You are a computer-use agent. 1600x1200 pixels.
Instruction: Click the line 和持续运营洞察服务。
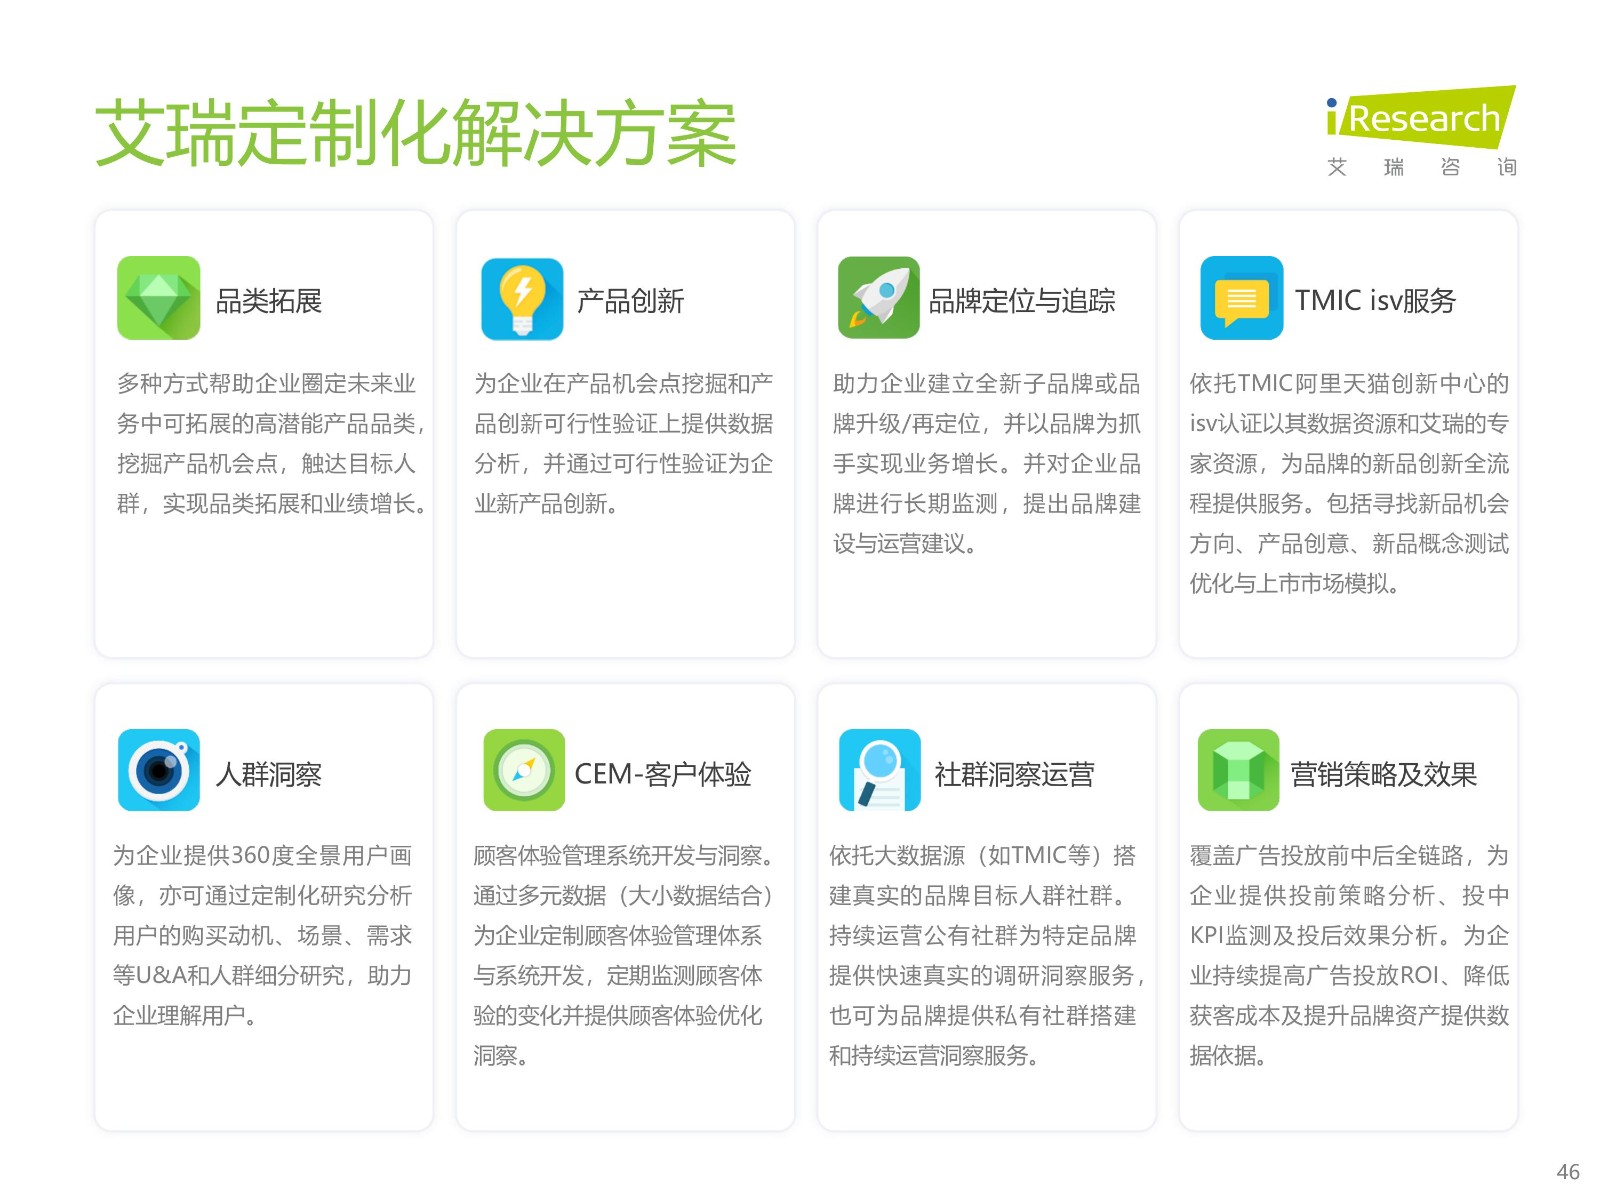[x=933, y=1056]
